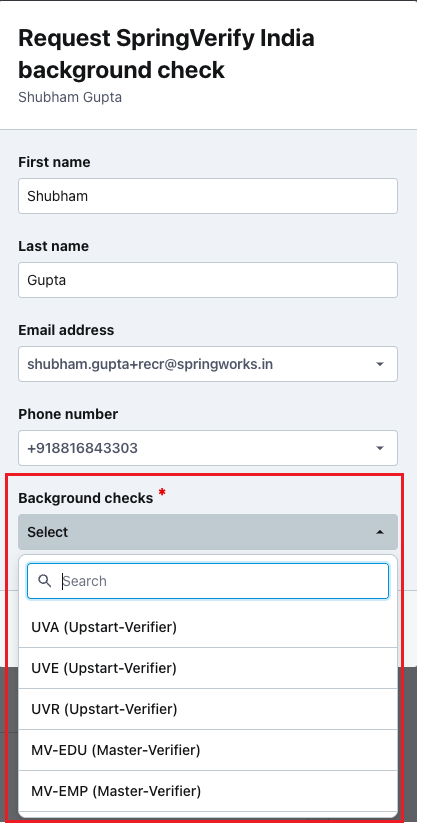The height and width of the screenshot is (826, 426).
Task: Pick the UVR (Upstart-Verifier) option
Action: coord(208,709)
